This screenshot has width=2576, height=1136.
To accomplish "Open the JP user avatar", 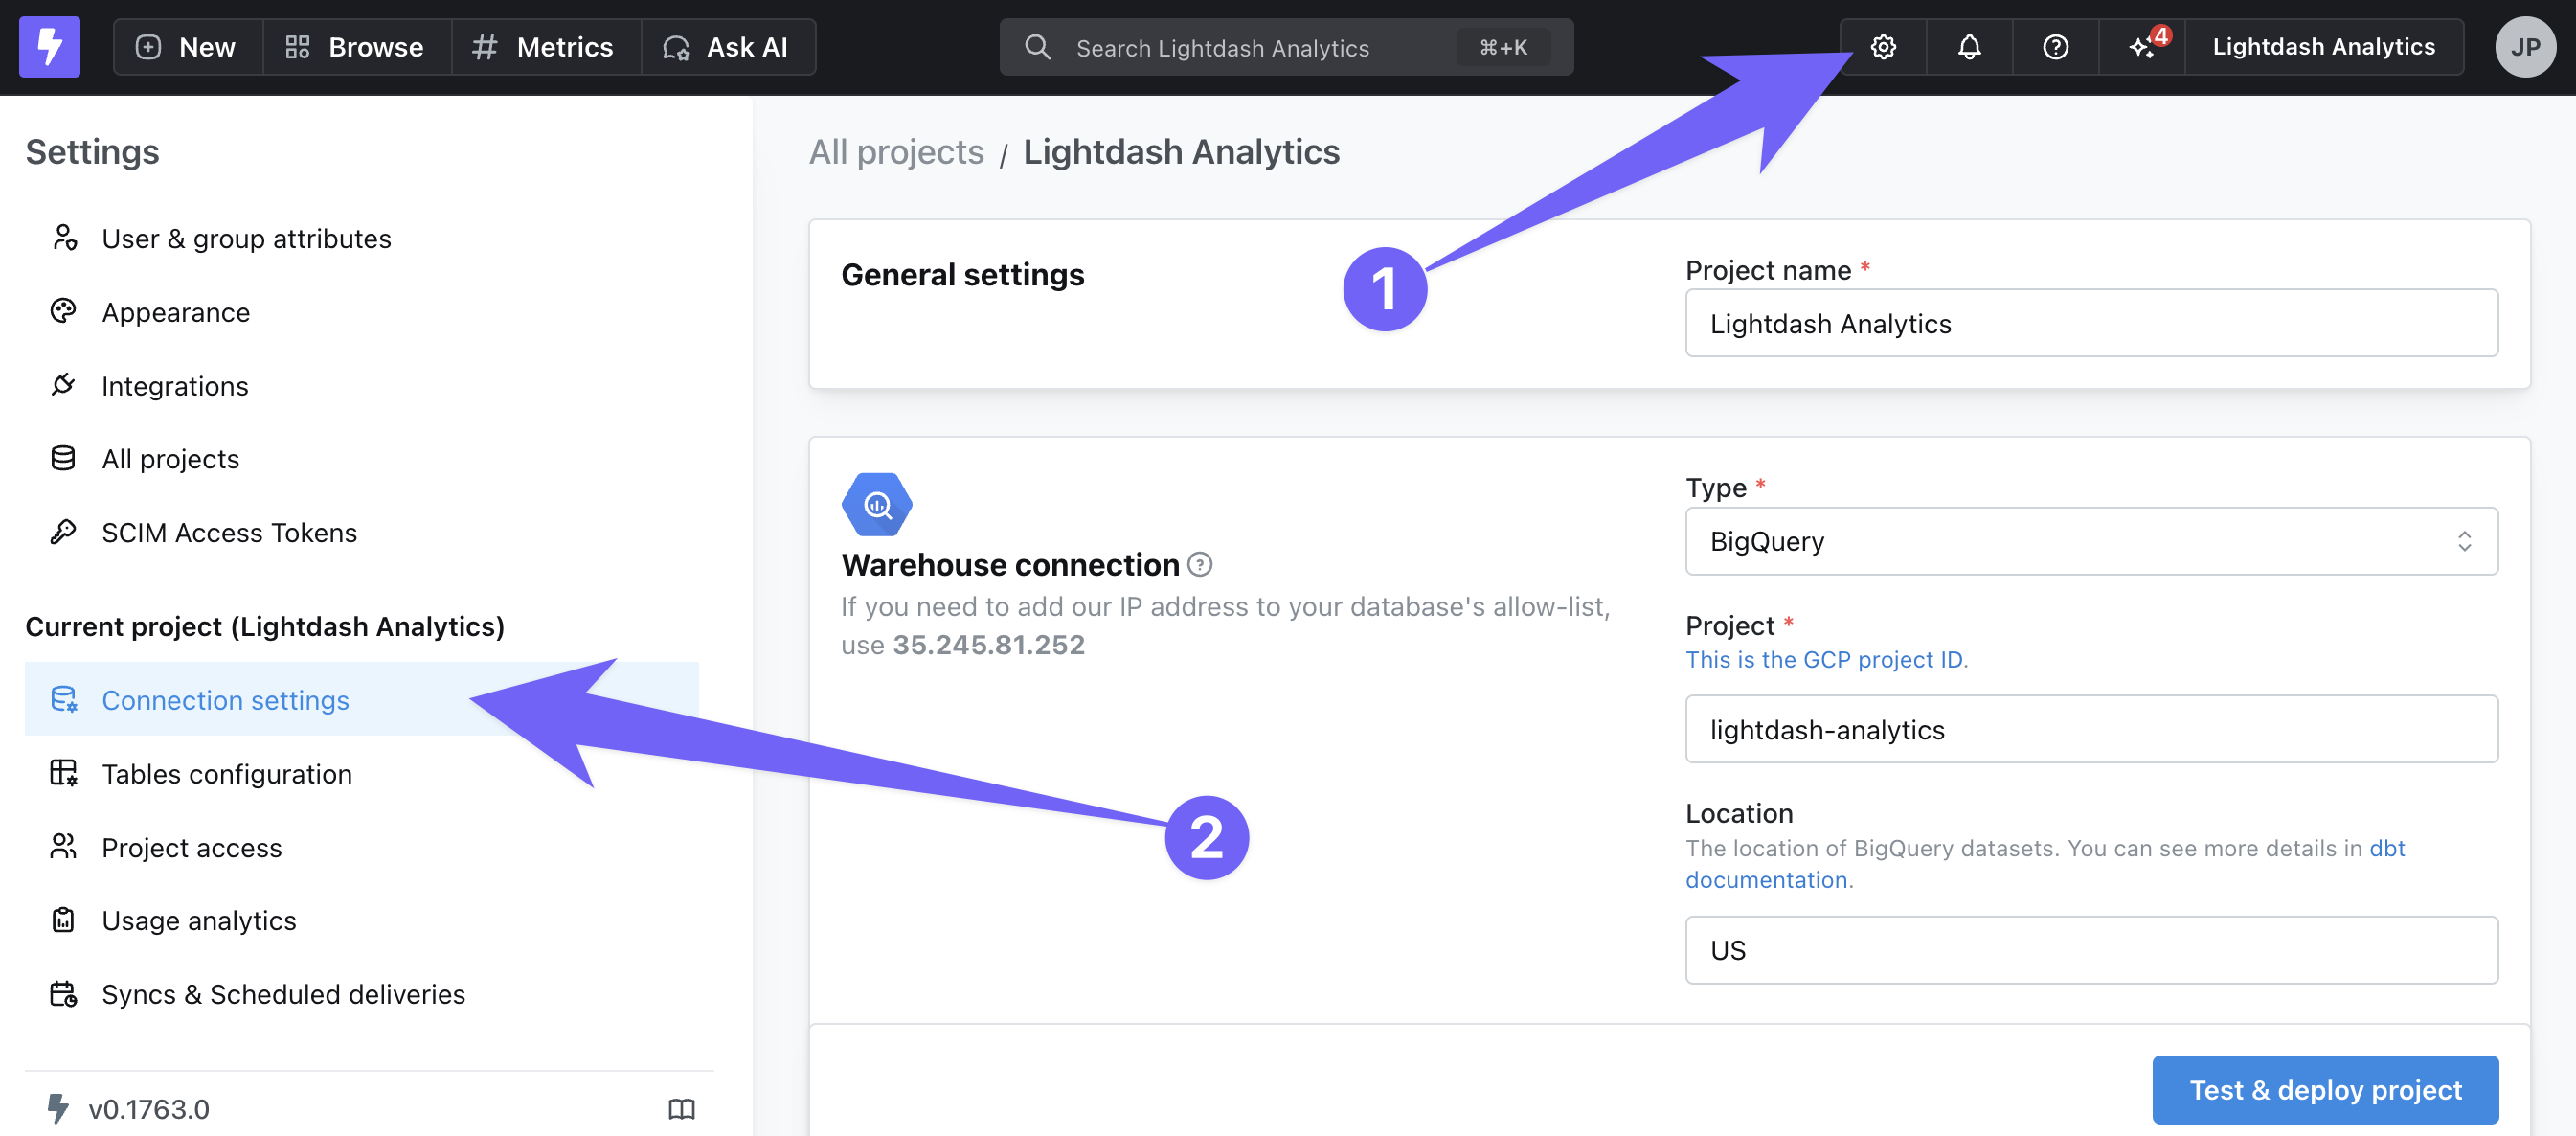I will point(2524,47).
